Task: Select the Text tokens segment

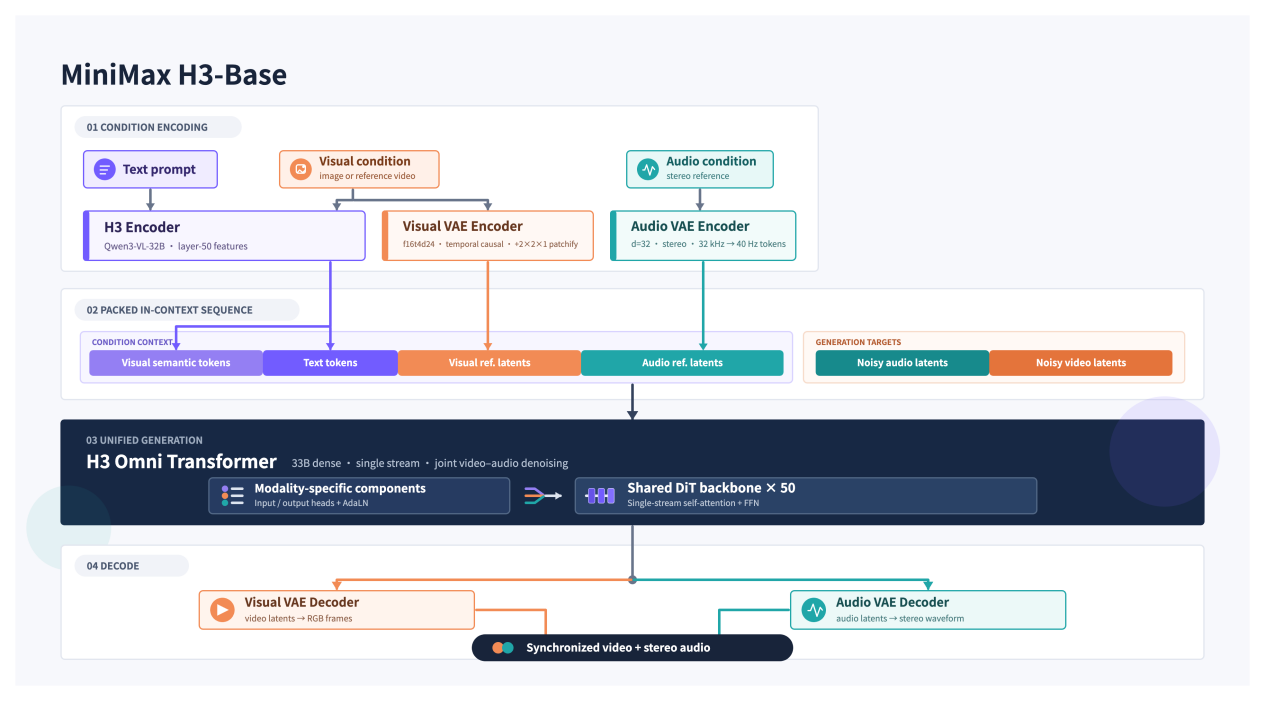Action: coord(330,363)
